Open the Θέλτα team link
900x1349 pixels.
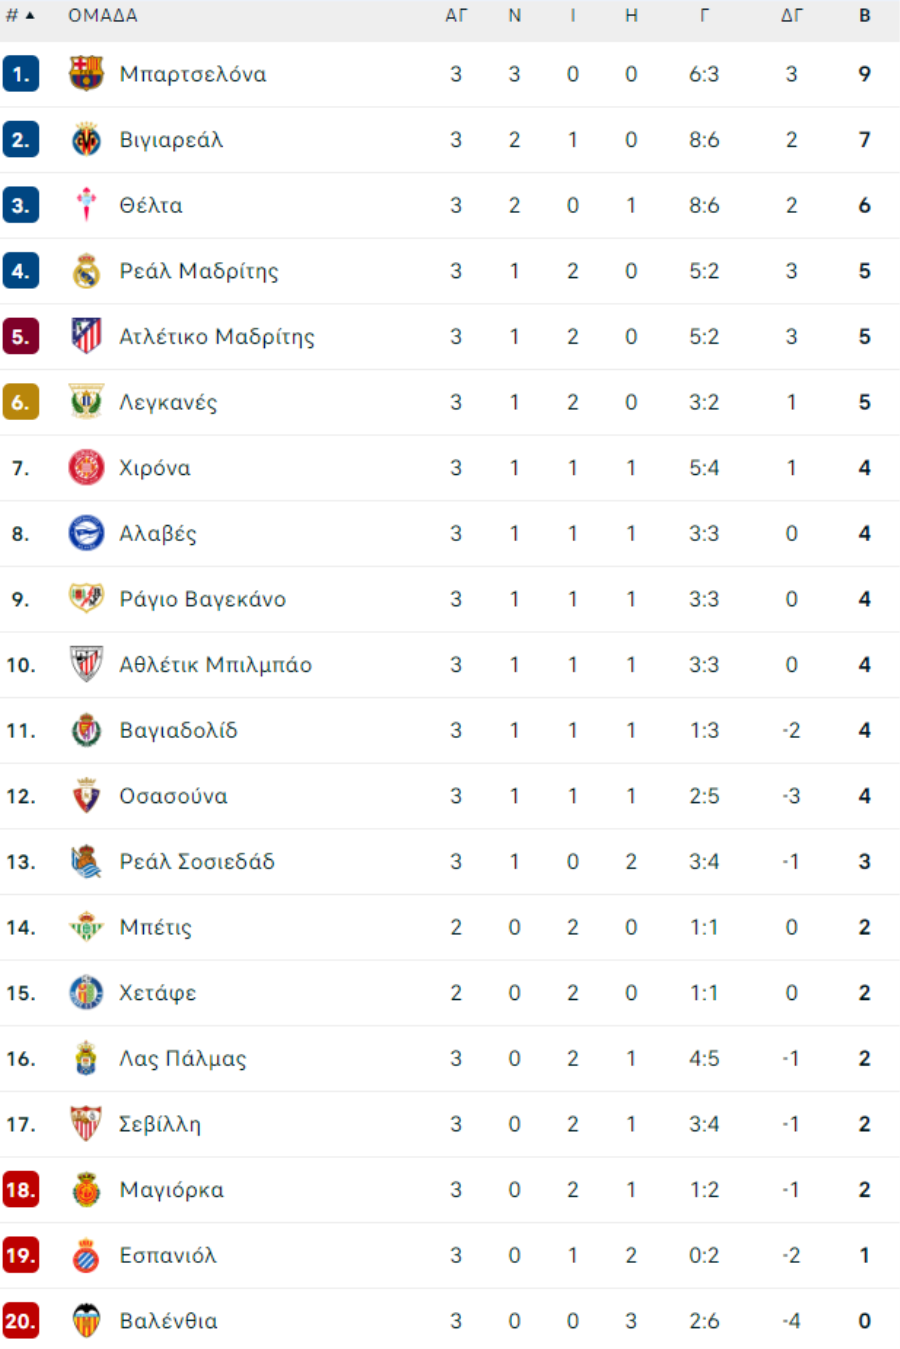pyautogui.click(x=151, y=206)
